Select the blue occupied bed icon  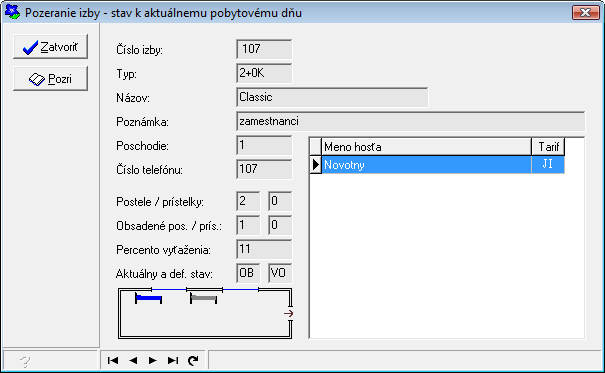pos(149,298)
